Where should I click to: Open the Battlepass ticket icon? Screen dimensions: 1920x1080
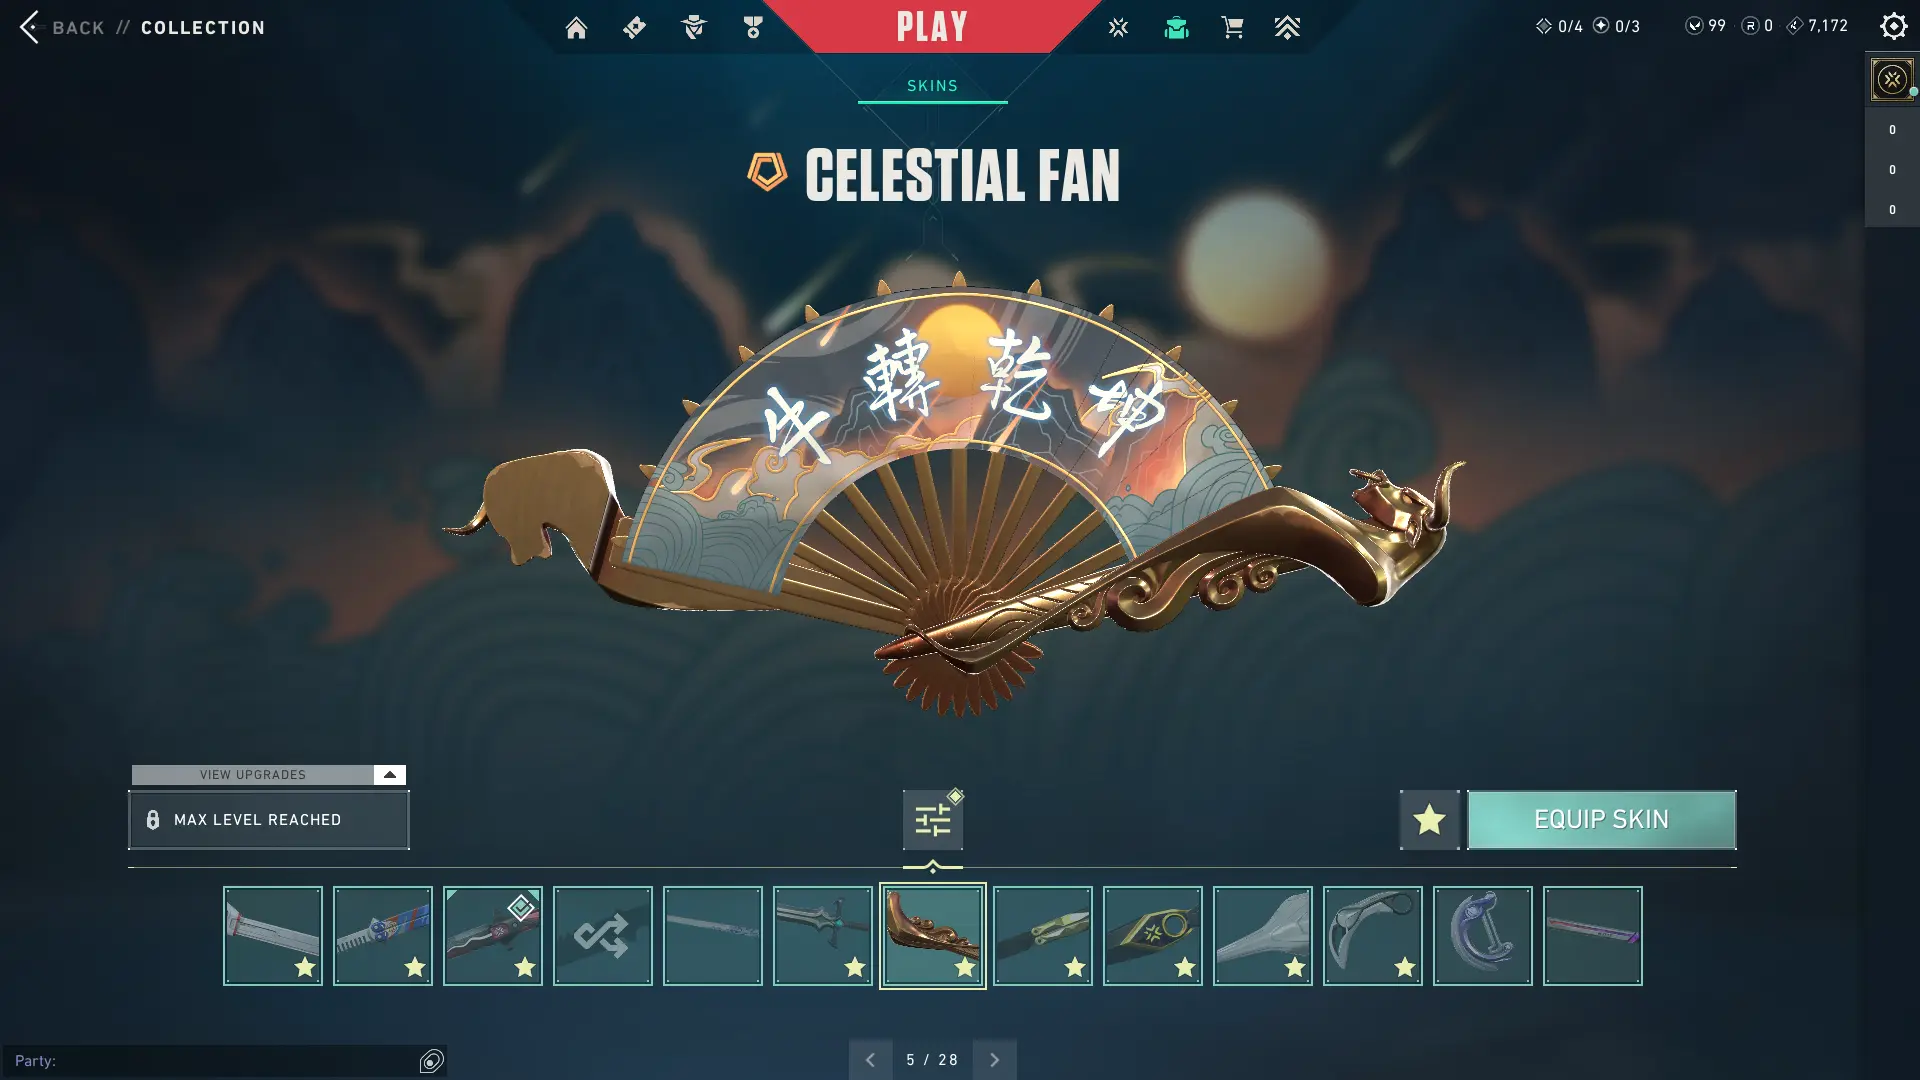(634, 27)
